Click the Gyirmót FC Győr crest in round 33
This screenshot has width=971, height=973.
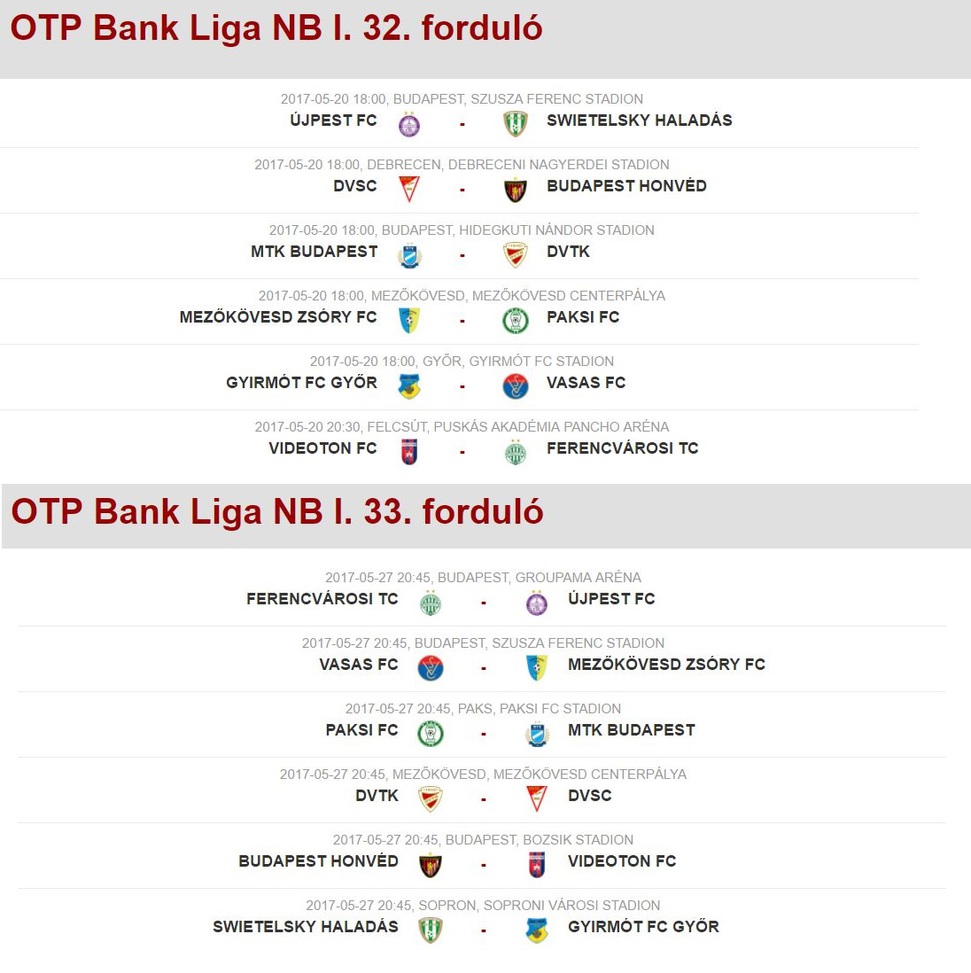(536, 931)
